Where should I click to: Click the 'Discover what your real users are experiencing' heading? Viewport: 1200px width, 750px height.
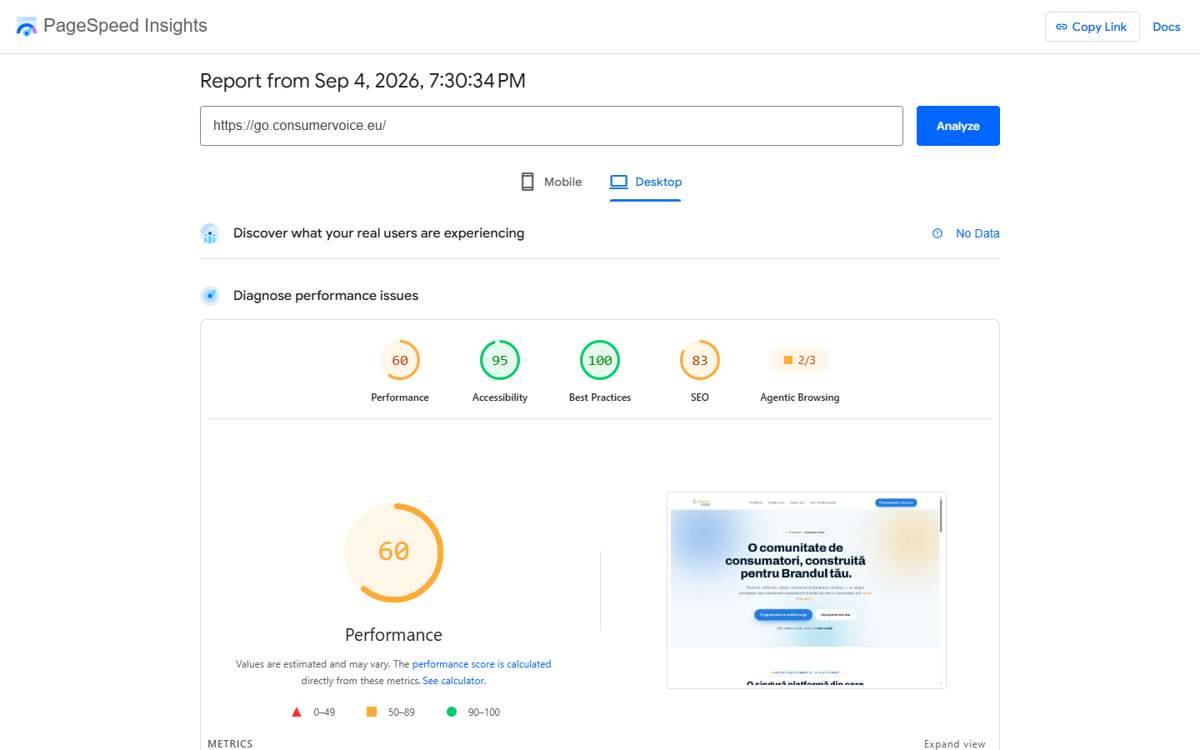tap(379, 233)
